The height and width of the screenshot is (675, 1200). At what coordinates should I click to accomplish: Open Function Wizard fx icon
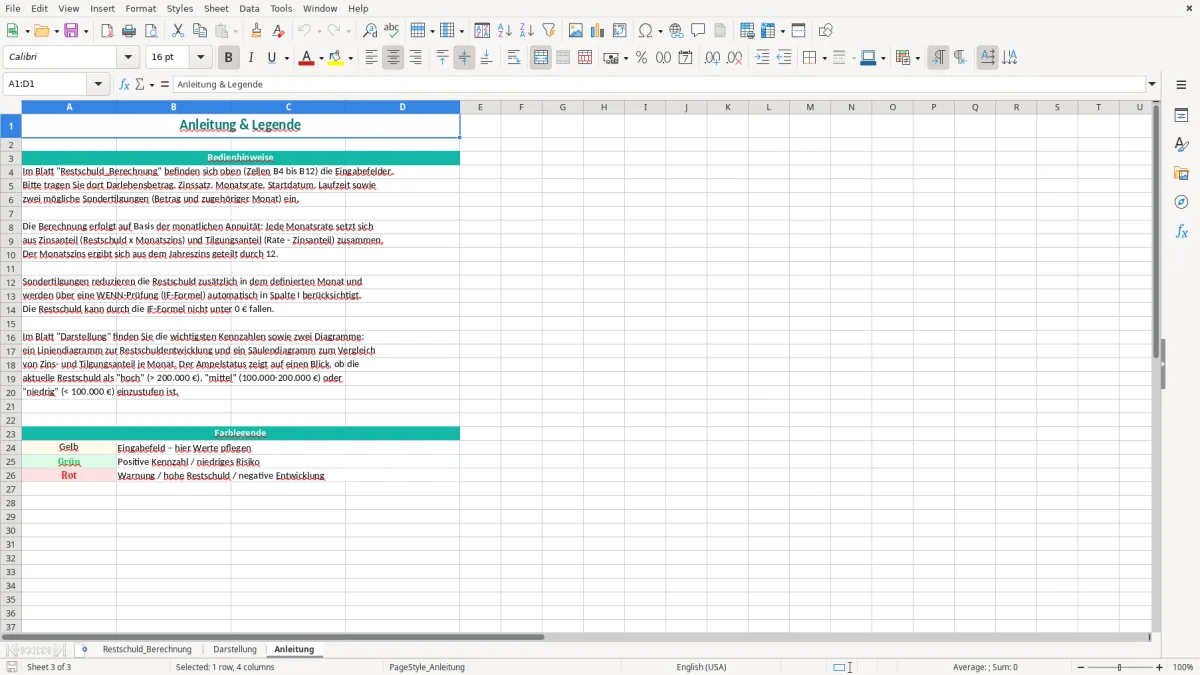(x=124, y=84)
